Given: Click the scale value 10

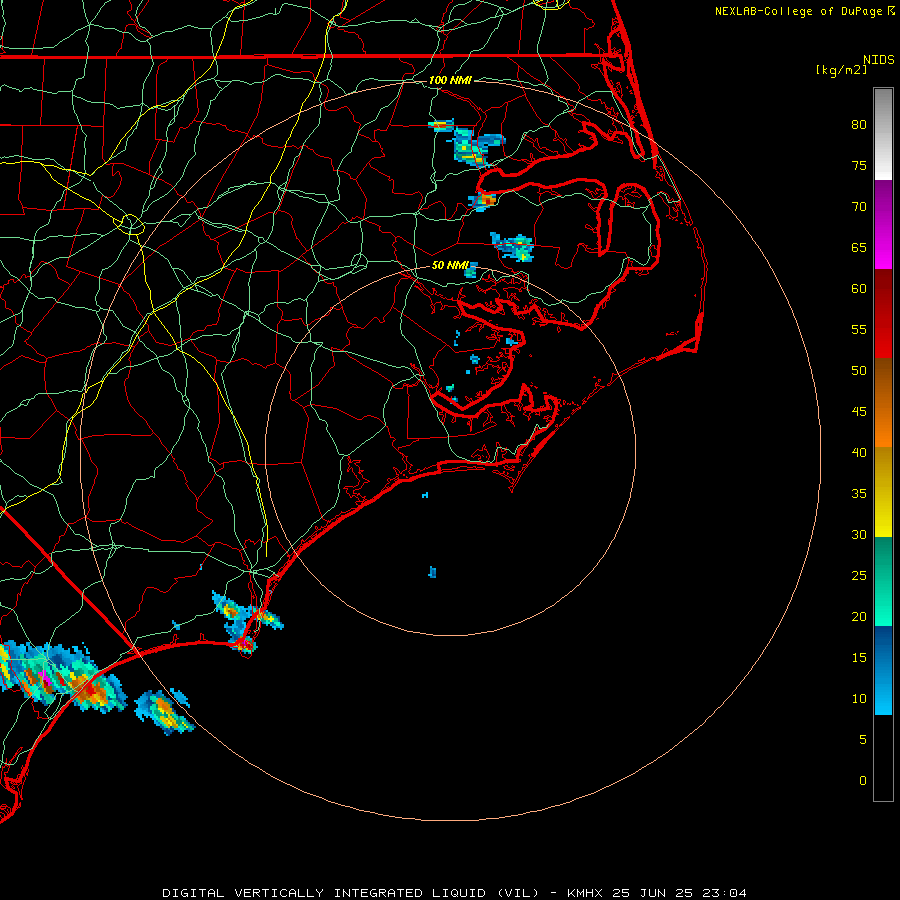Looking at the screenshot, I should [x=859, y=699].
